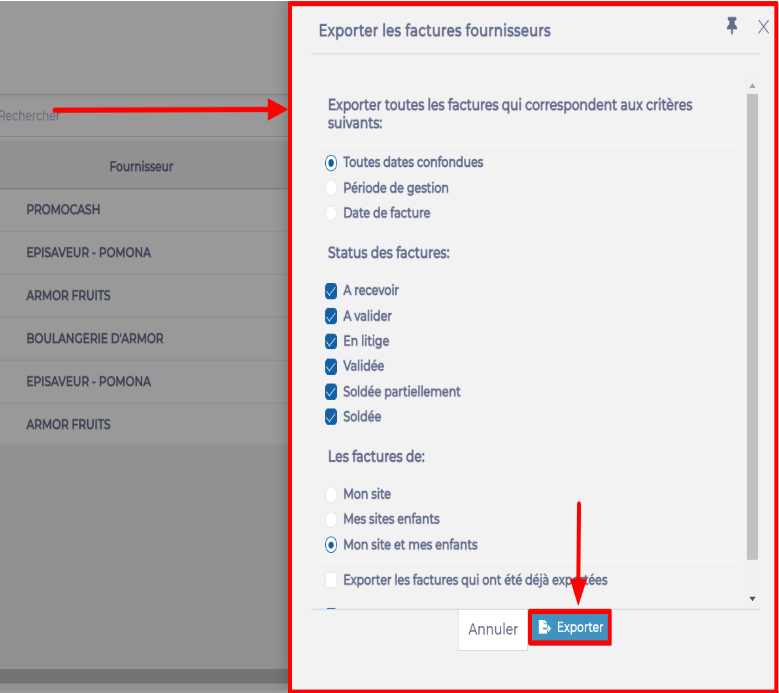
Task: Close the export dialog with X
Action: pos(763,27)
